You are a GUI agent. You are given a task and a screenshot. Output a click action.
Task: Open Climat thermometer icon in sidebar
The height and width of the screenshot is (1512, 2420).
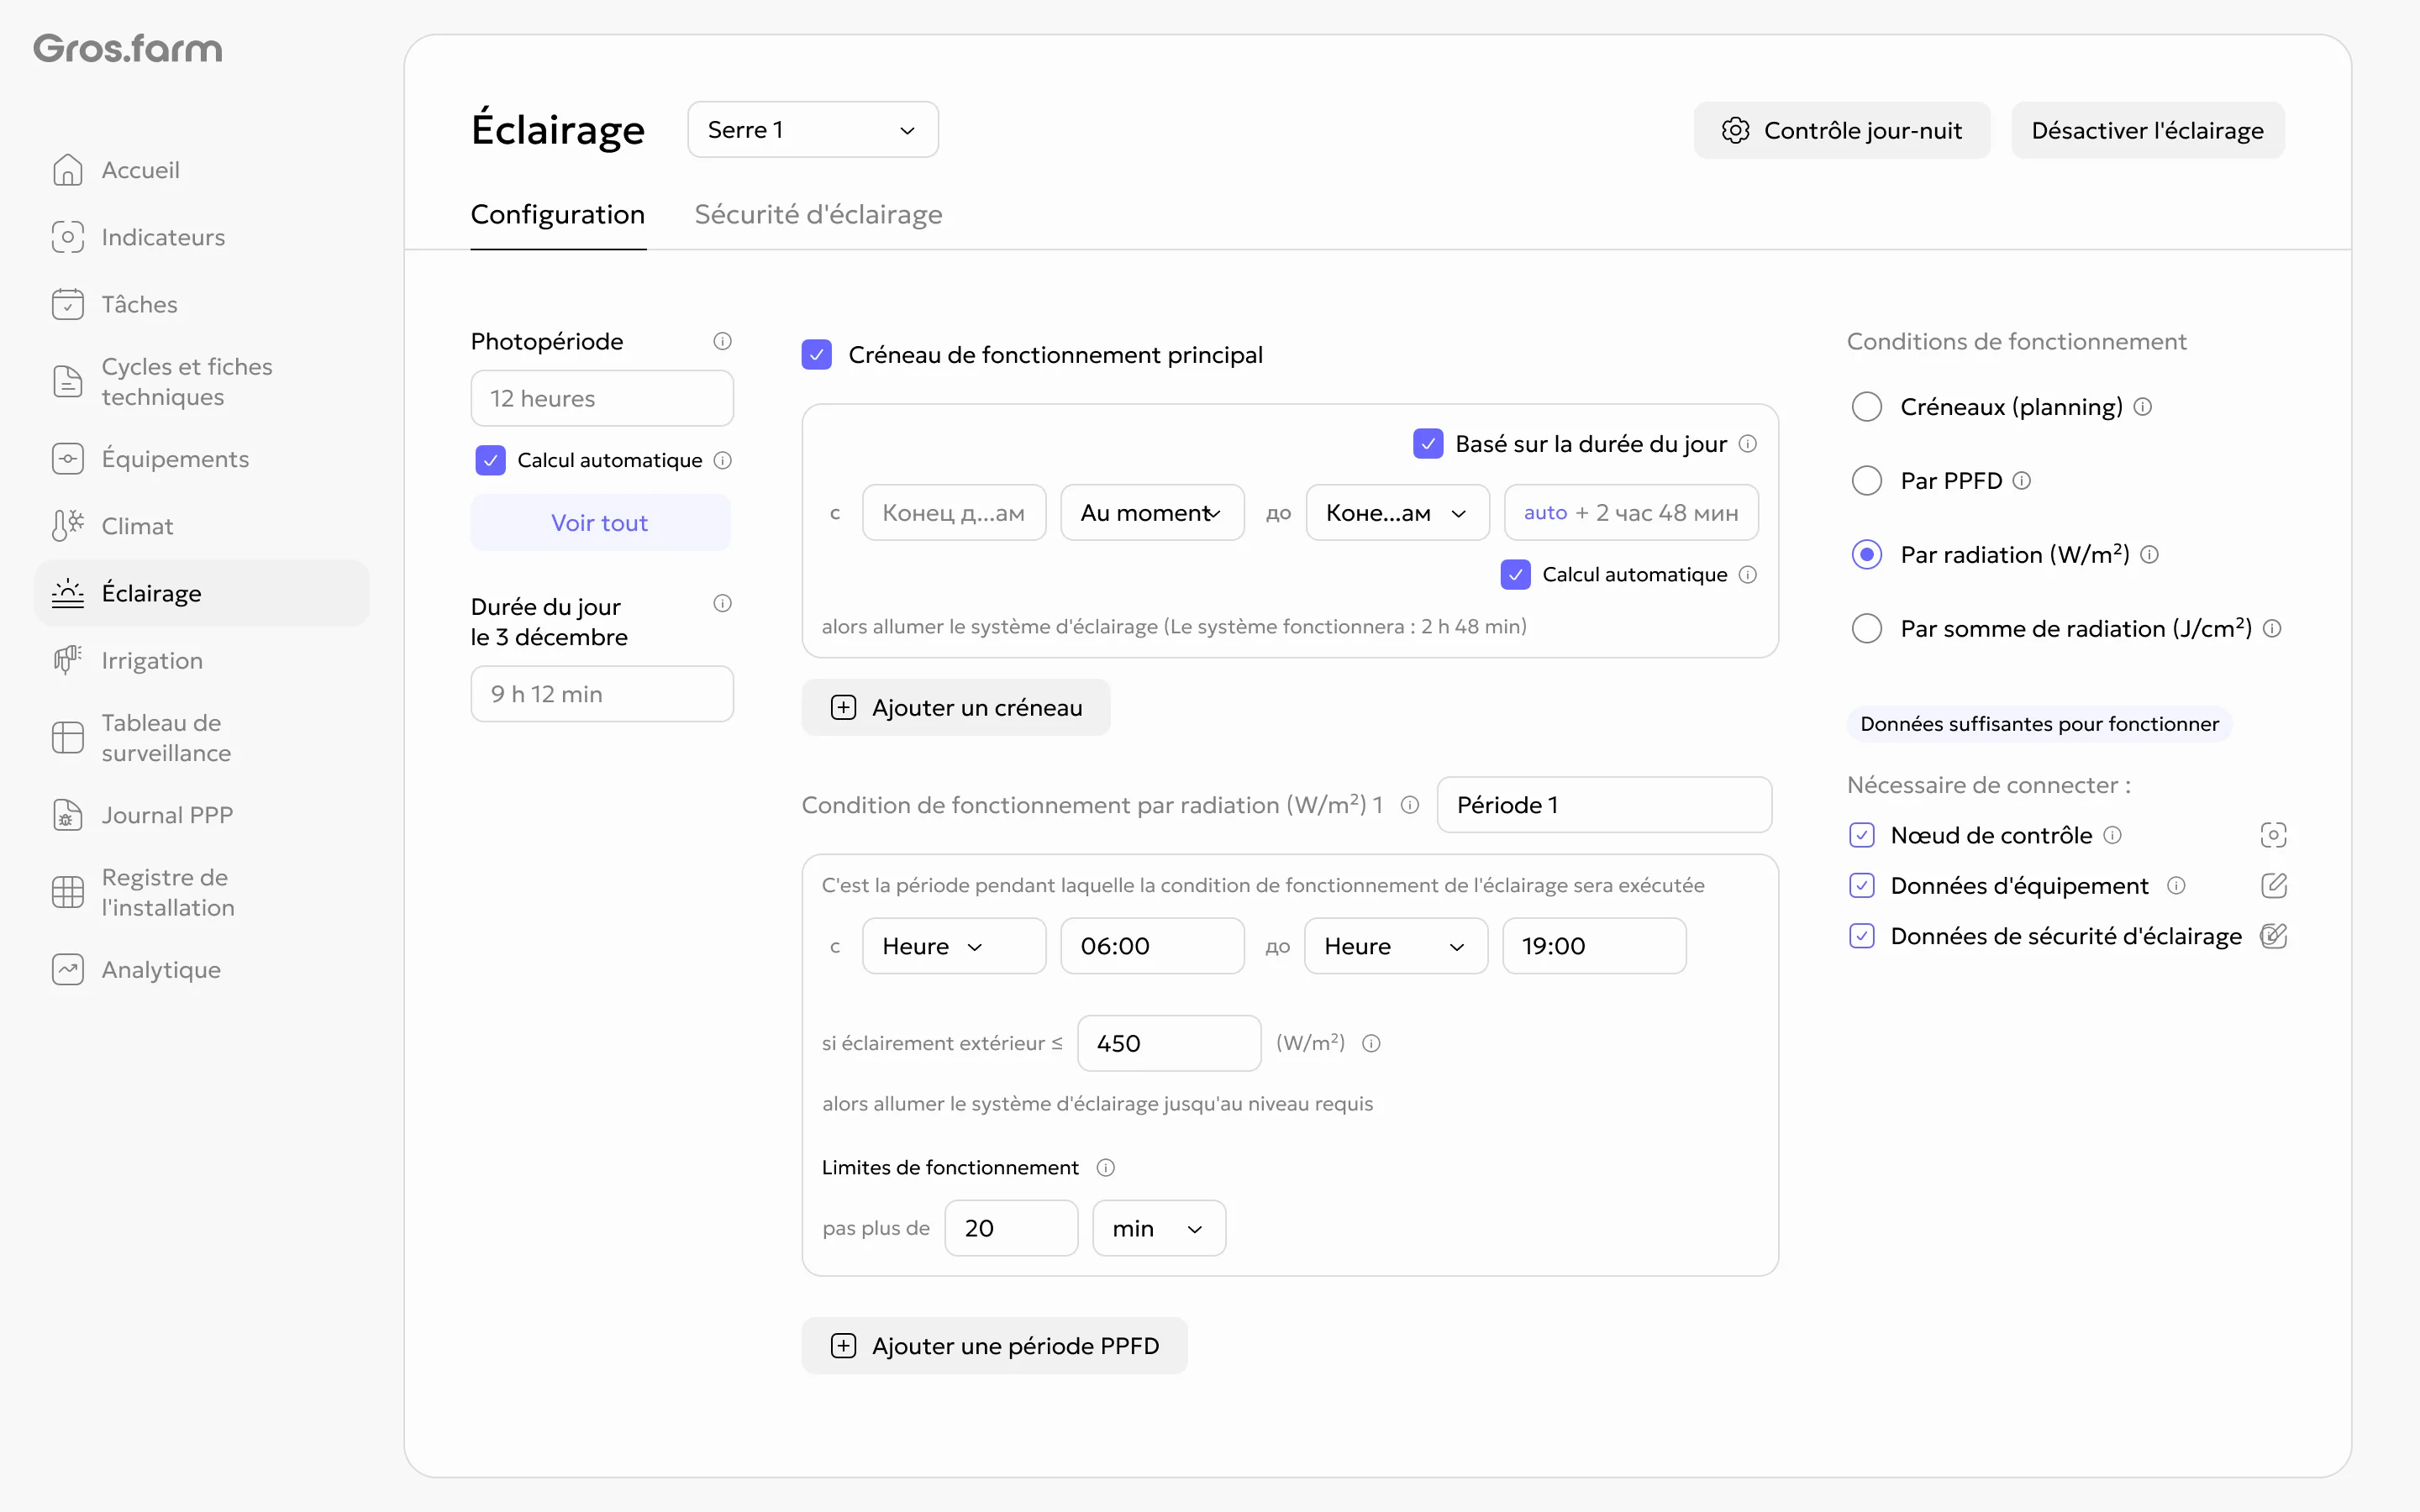(x=67, y=526)
